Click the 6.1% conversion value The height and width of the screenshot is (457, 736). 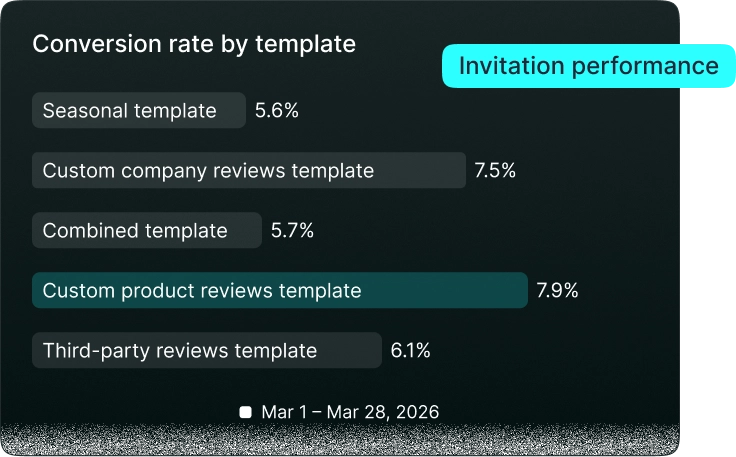410,350
